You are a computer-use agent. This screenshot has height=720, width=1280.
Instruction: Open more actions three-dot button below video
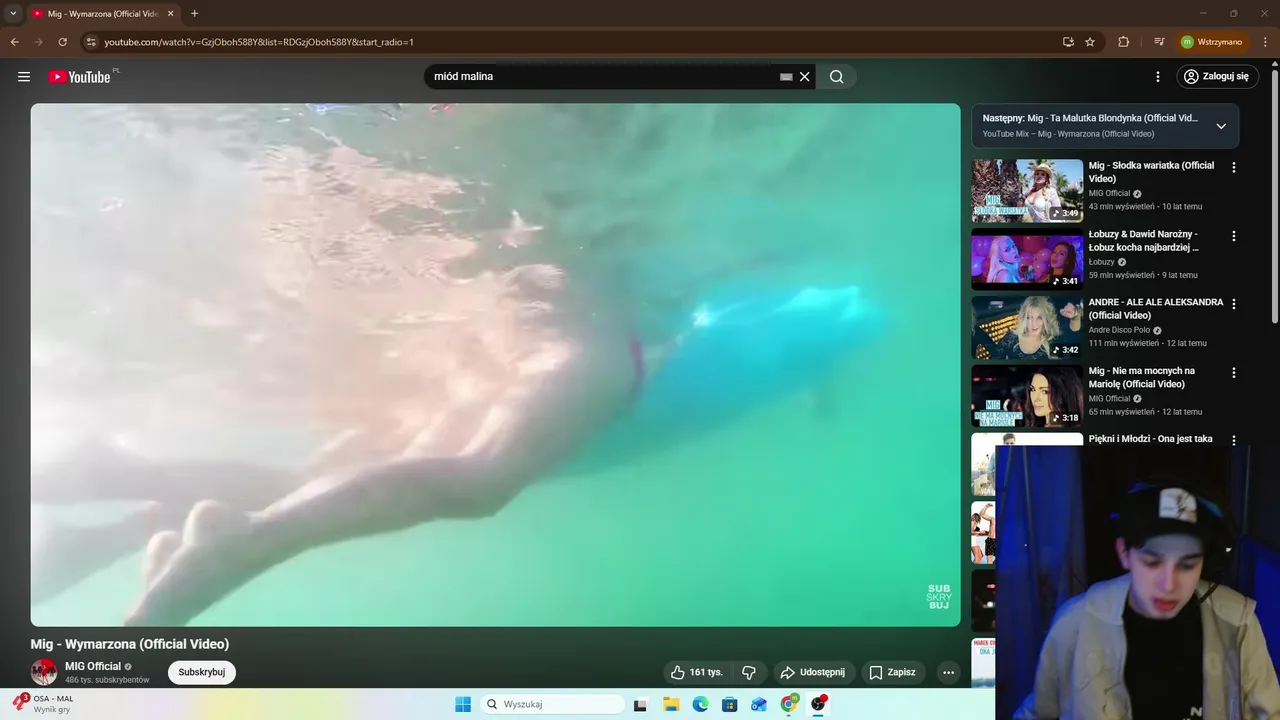click(948, 672)
